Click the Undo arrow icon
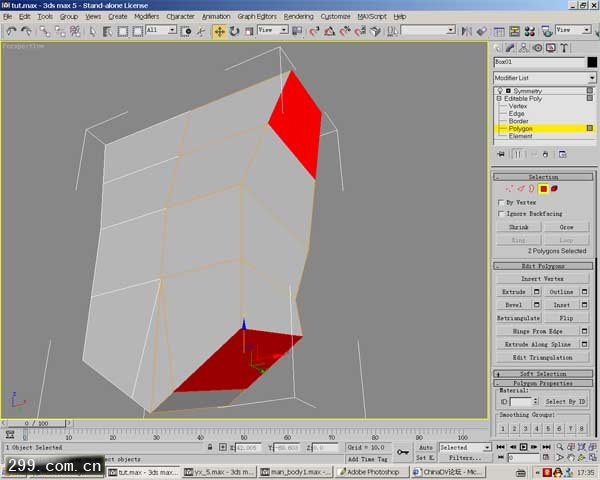Screen dimensions: 600x480 tap(11, 31)
